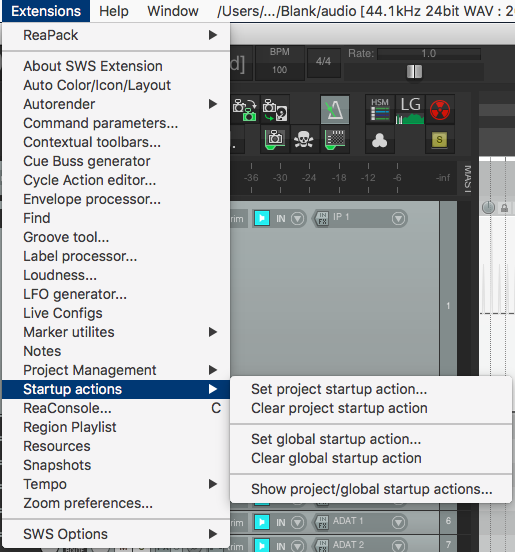Click the BPM tempo value 100
This screenshot has width=515, height=552.
[280, 70]
